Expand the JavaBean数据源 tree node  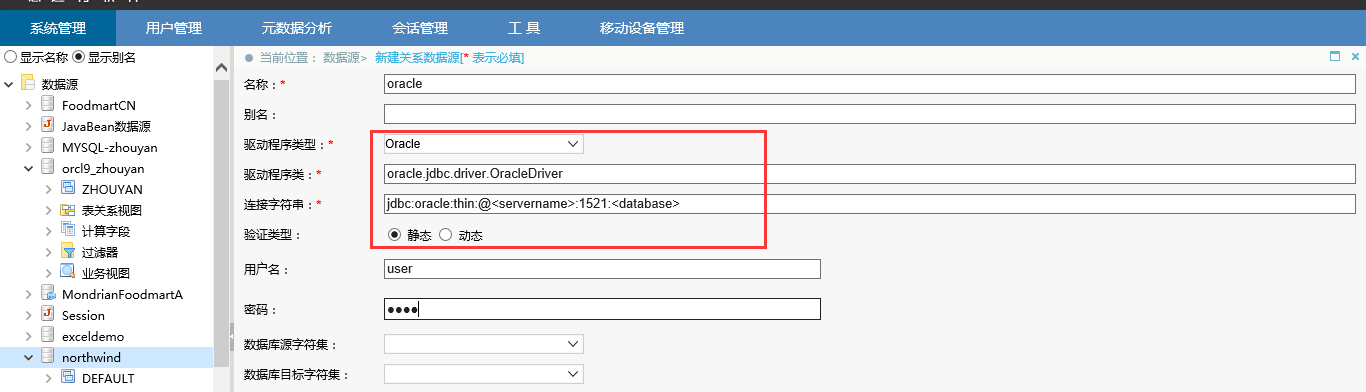pyautogui.click(x=29, y=126)
